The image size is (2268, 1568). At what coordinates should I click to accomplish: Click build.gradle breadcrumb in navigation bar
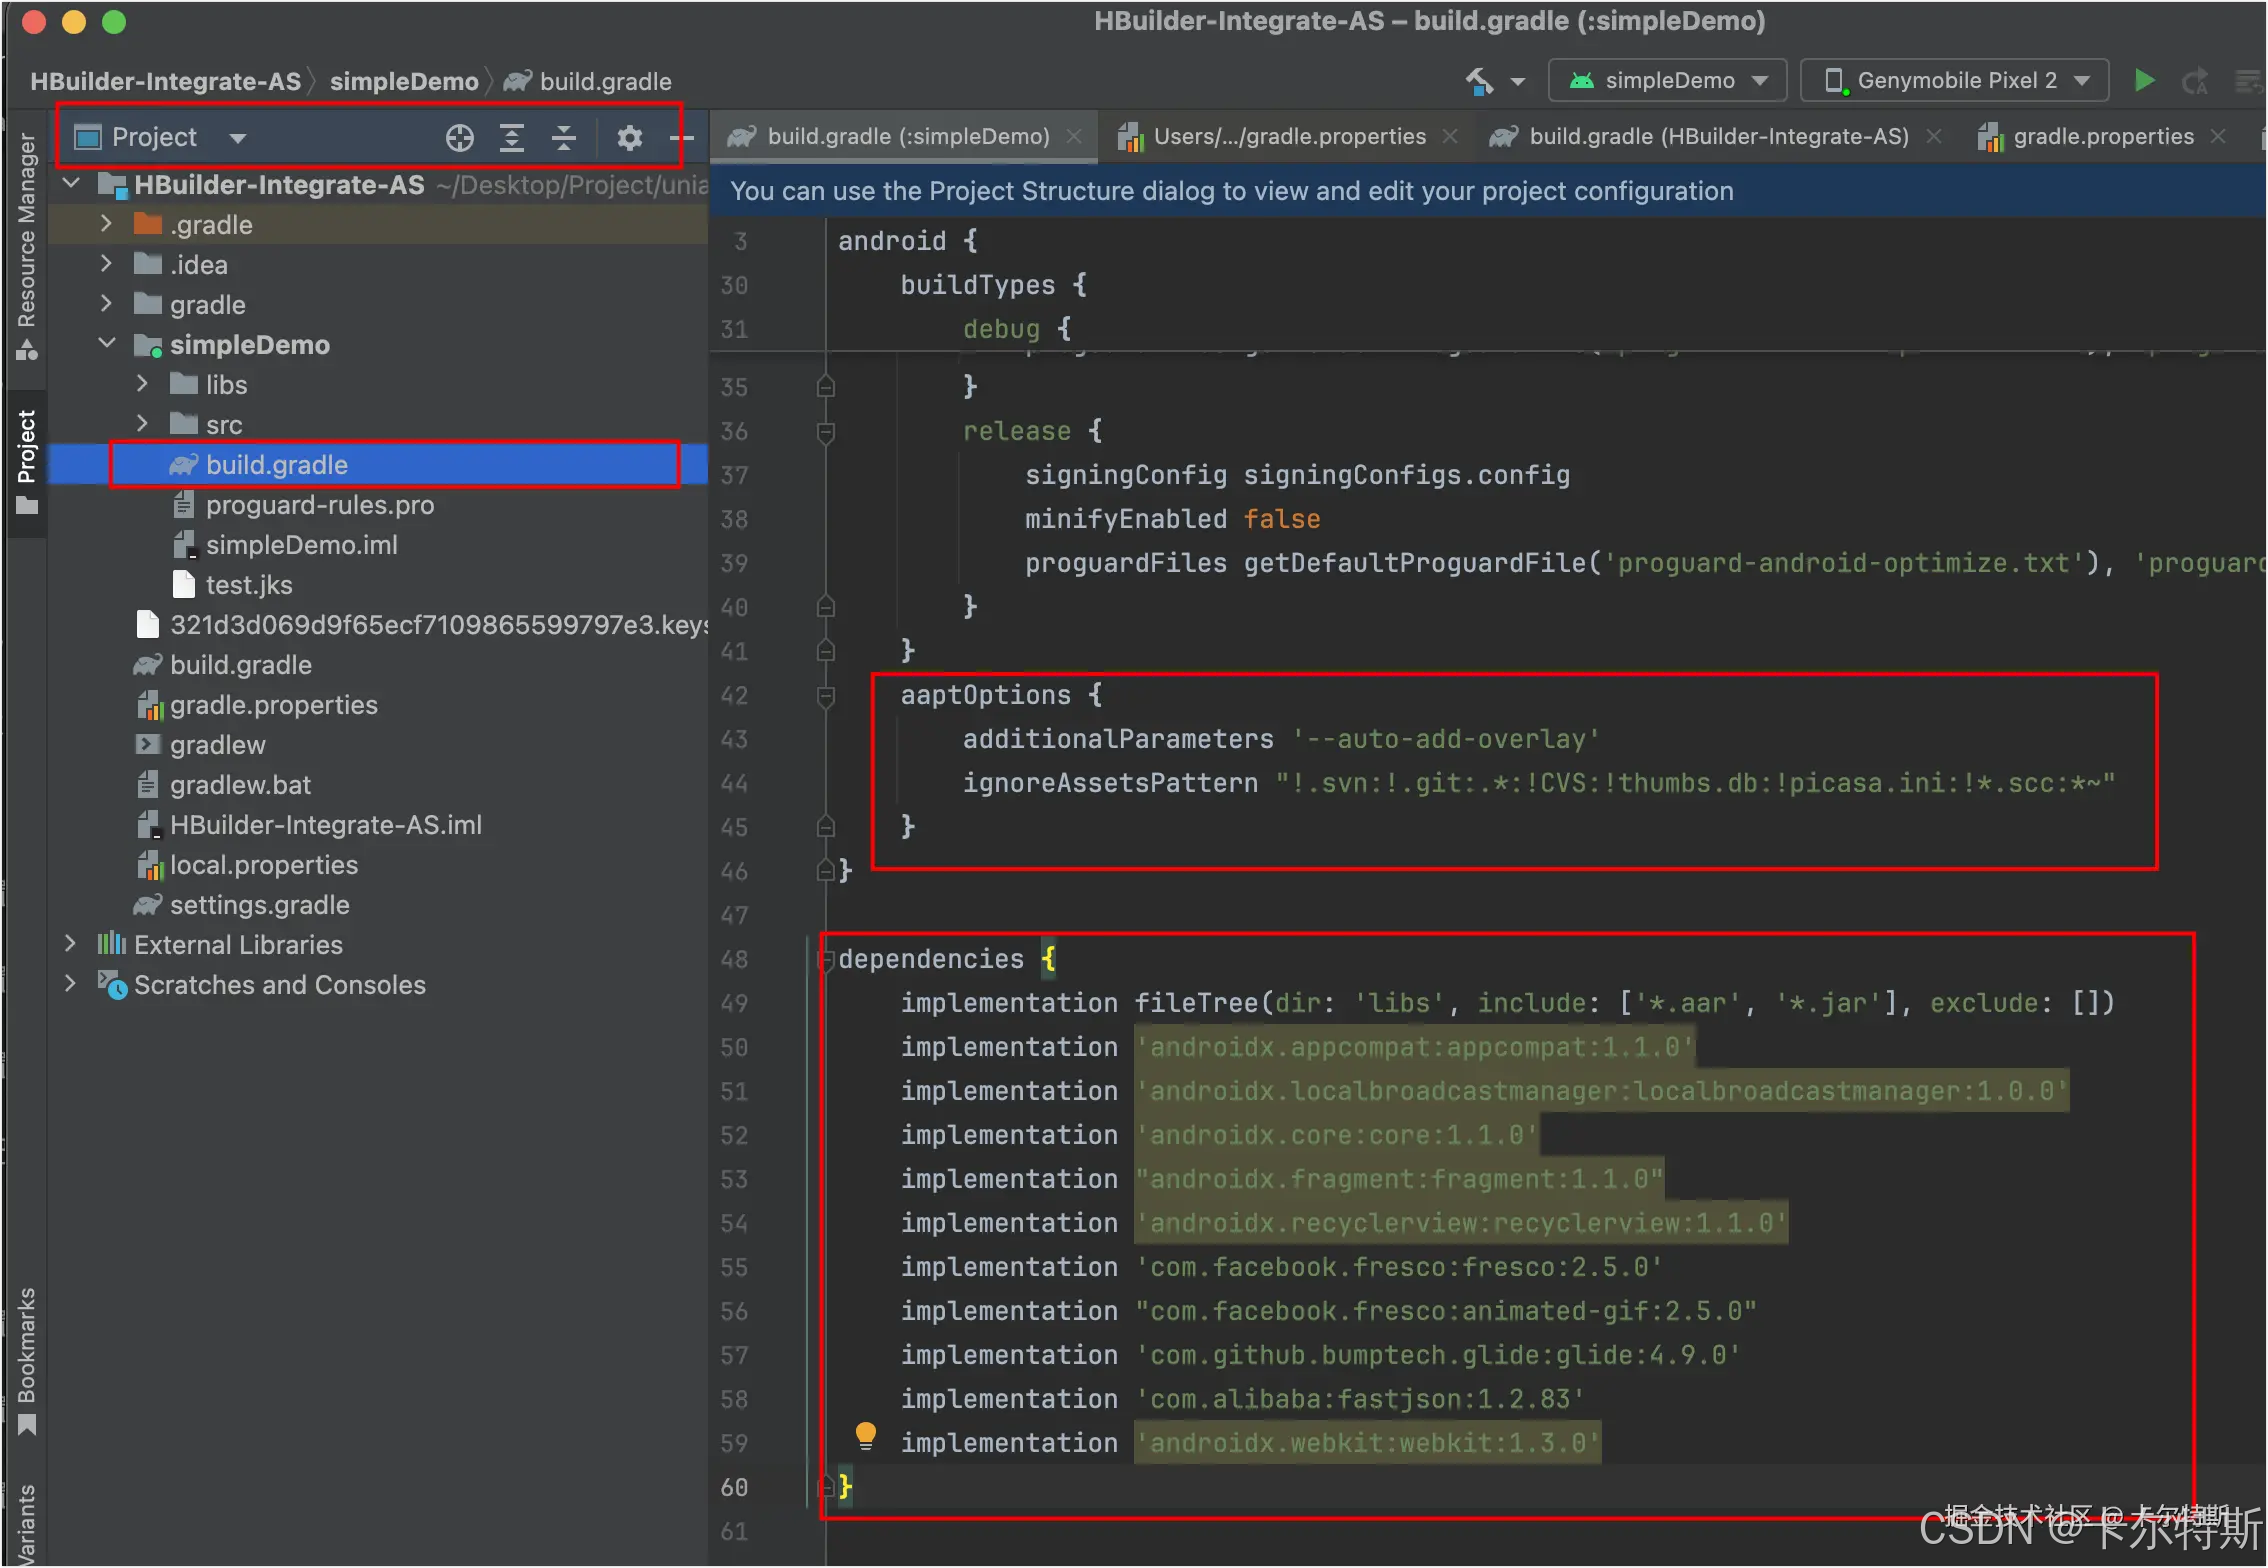(588, 81)
